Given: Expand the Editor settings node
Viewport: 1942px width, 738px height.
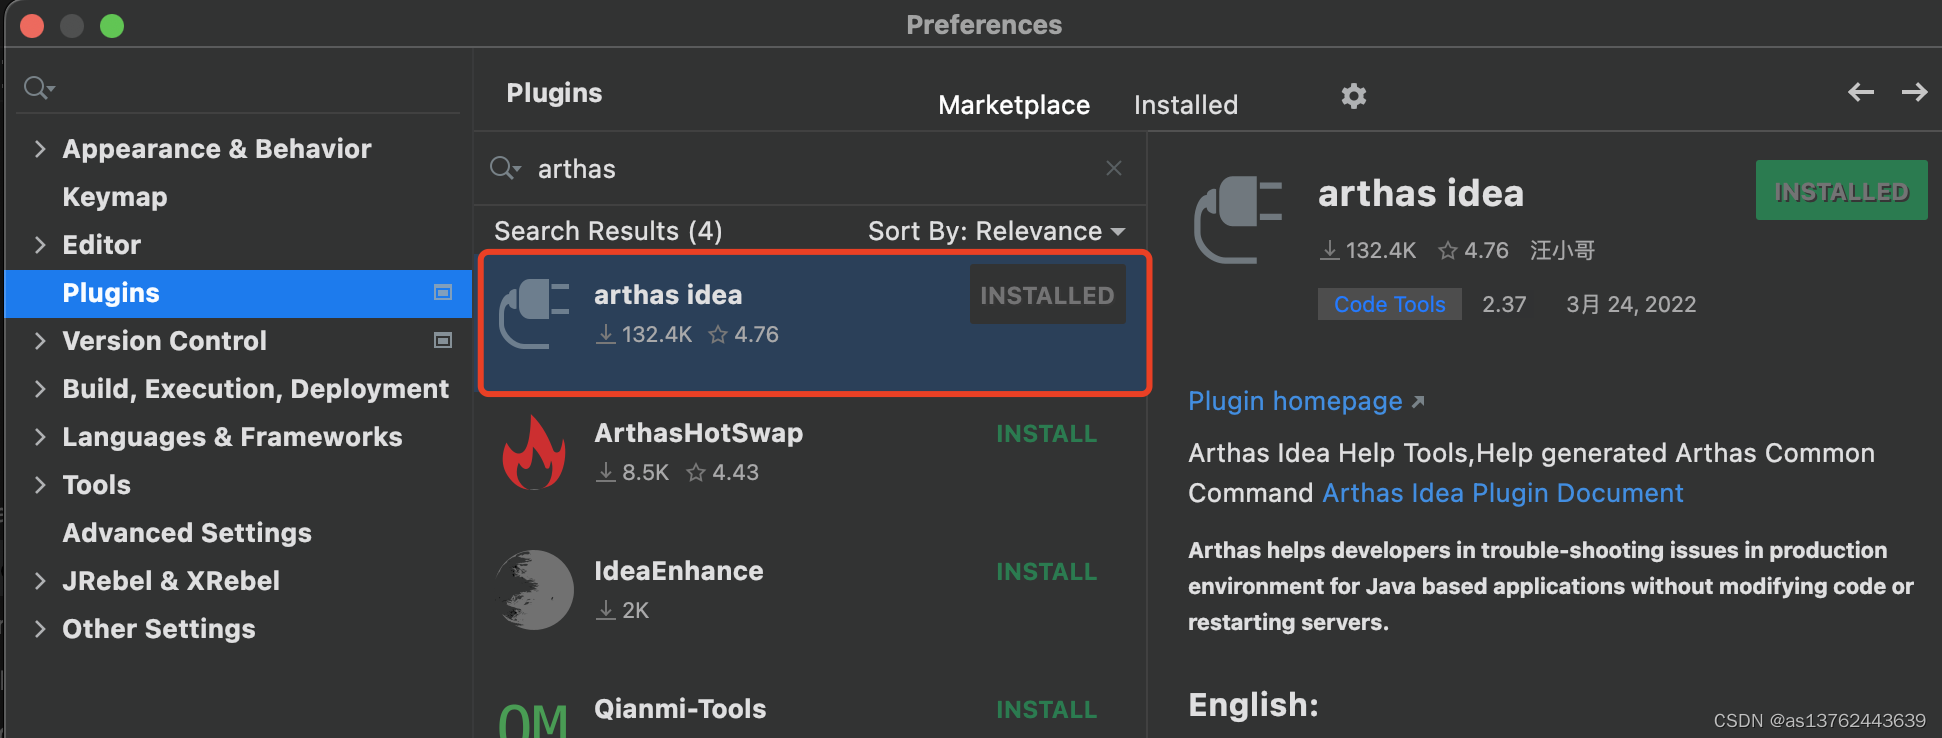Looking at the screenshot, I should click(x=40, y=245).
